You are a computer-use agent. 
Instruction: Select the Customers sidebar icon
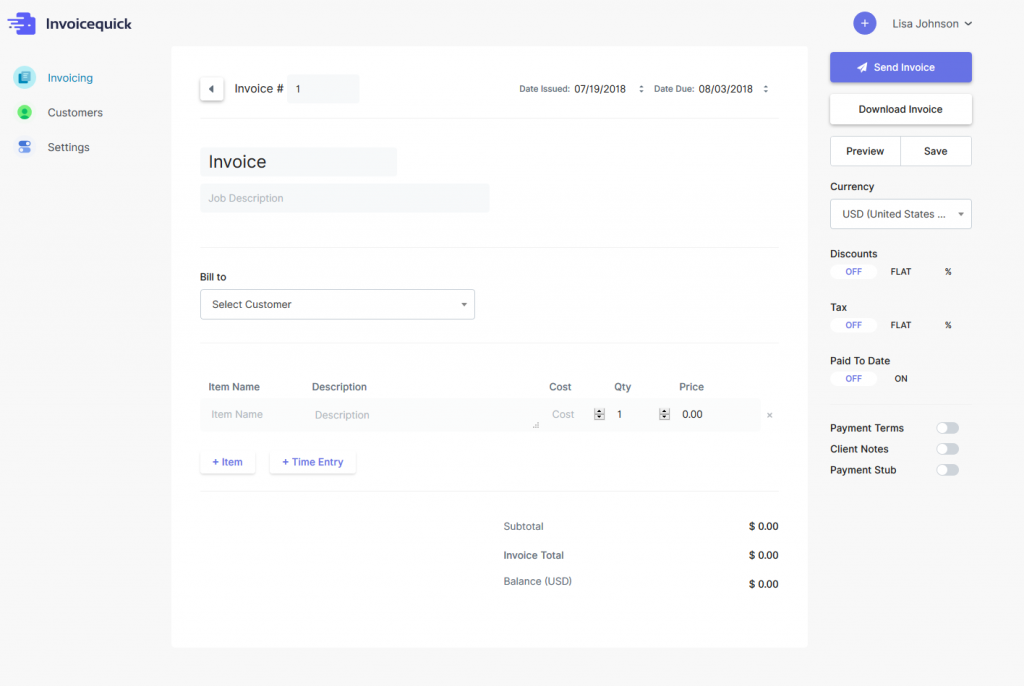[22, 112]
